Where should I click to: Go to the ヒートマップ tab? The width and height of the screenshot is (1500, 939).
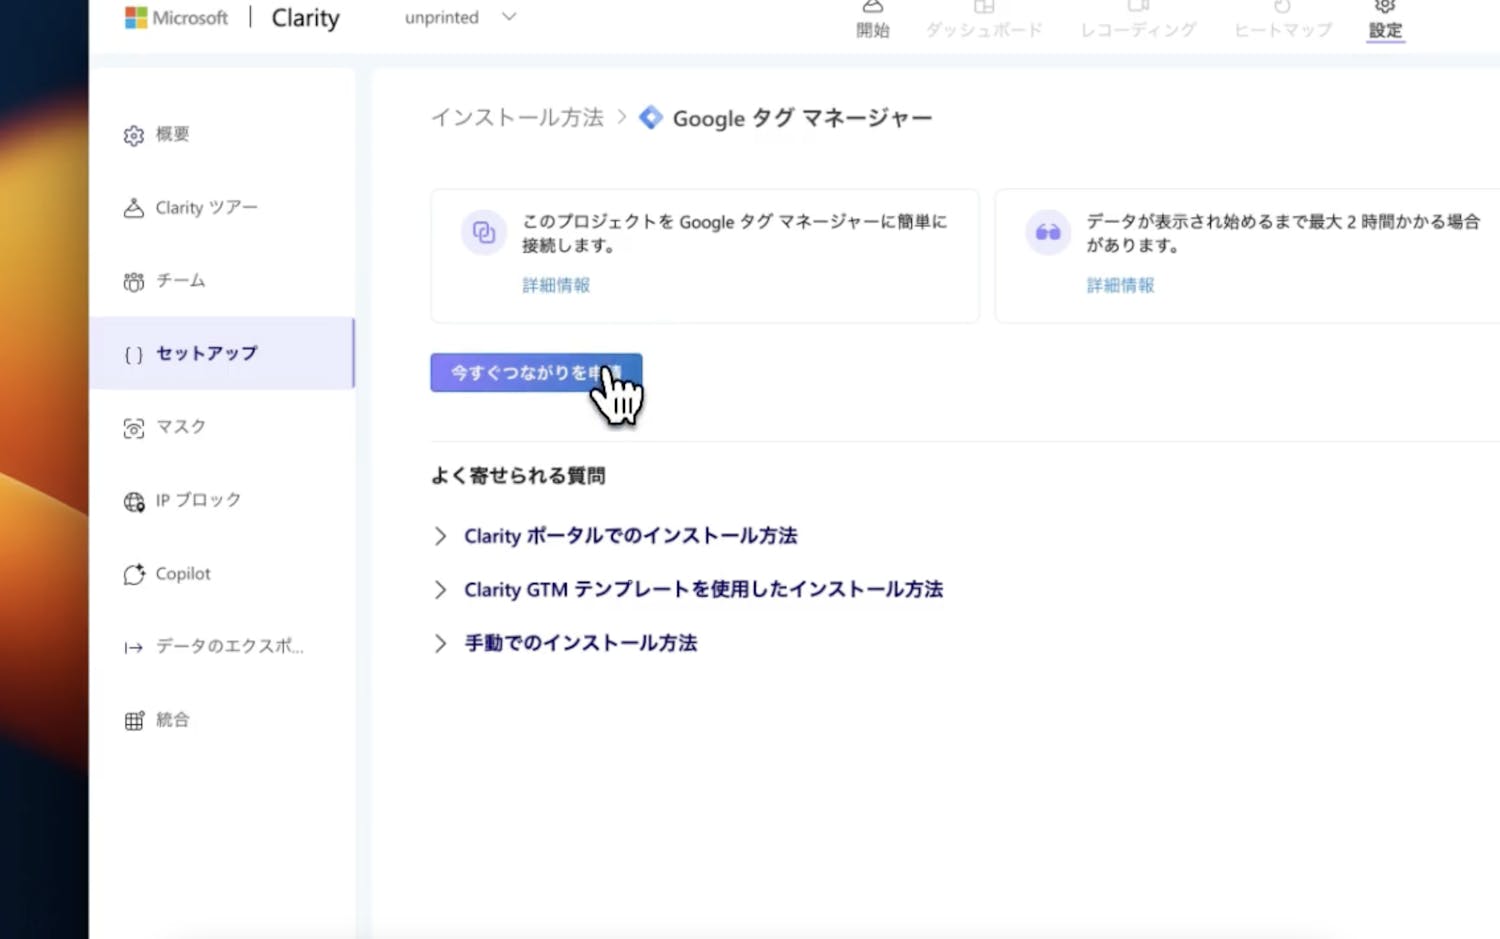tap(1282, 22)
